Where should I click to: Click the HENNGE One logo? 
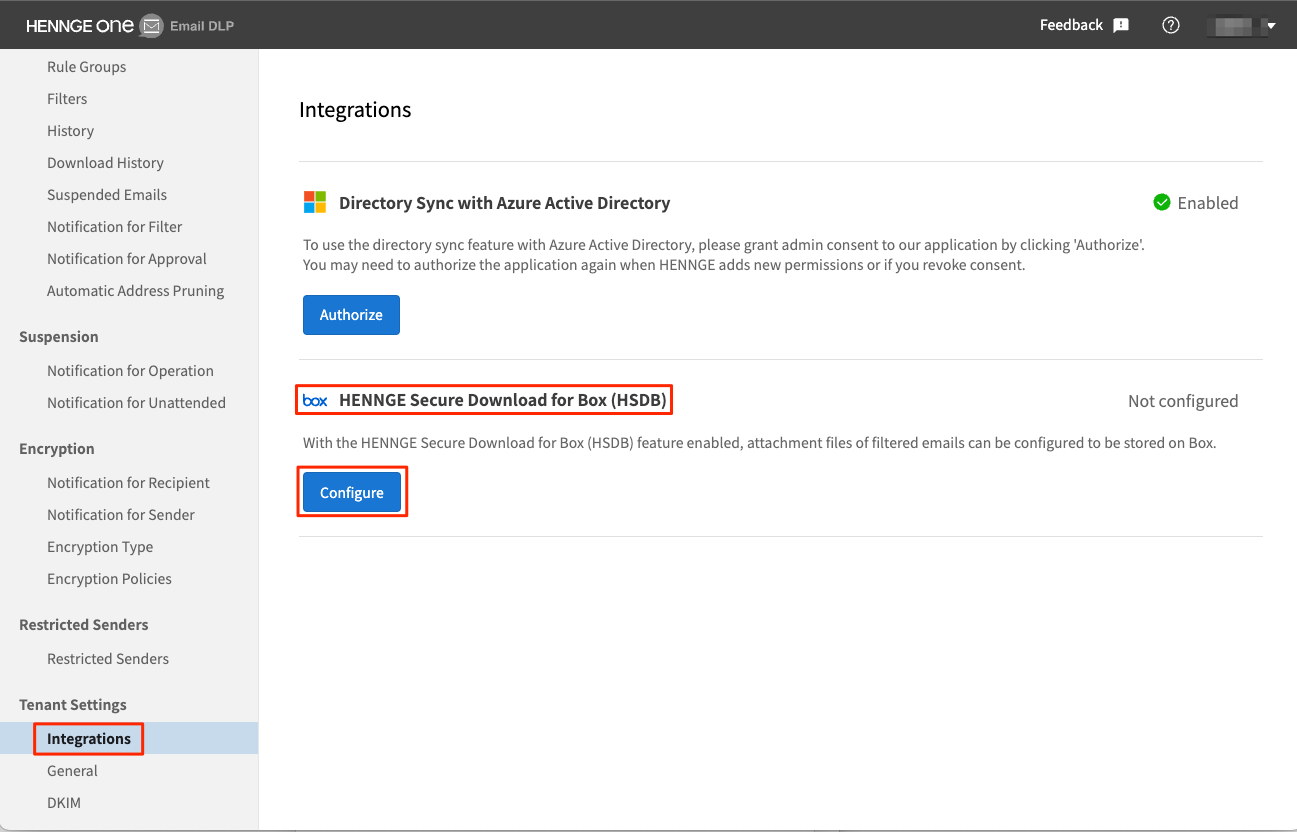[x=80, y=26]
